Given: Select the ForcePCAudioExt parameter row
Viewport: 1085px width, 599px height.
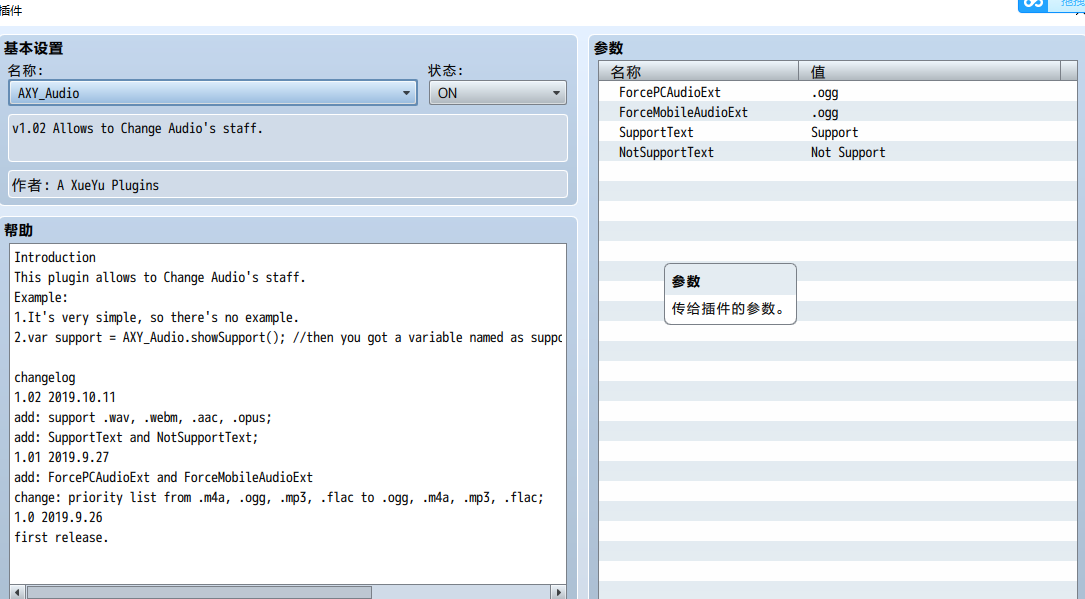Looking at the screenshot, I should pyautogui.click(x=837, y=92).
